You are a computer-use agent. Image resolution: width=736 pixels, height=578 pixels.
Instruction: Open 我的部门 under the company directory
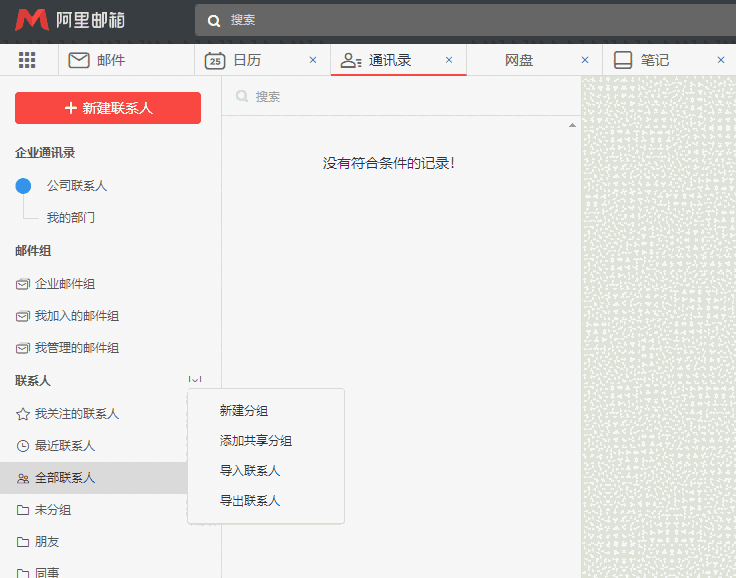click(x=70, y=218)
